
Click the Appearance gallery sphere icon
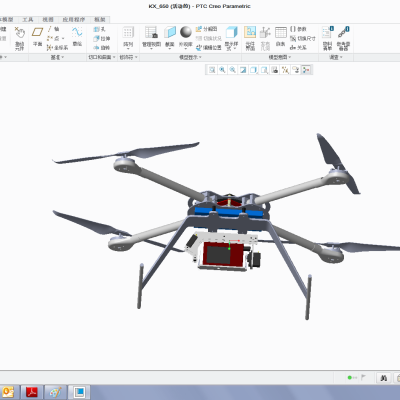point(186,37)
